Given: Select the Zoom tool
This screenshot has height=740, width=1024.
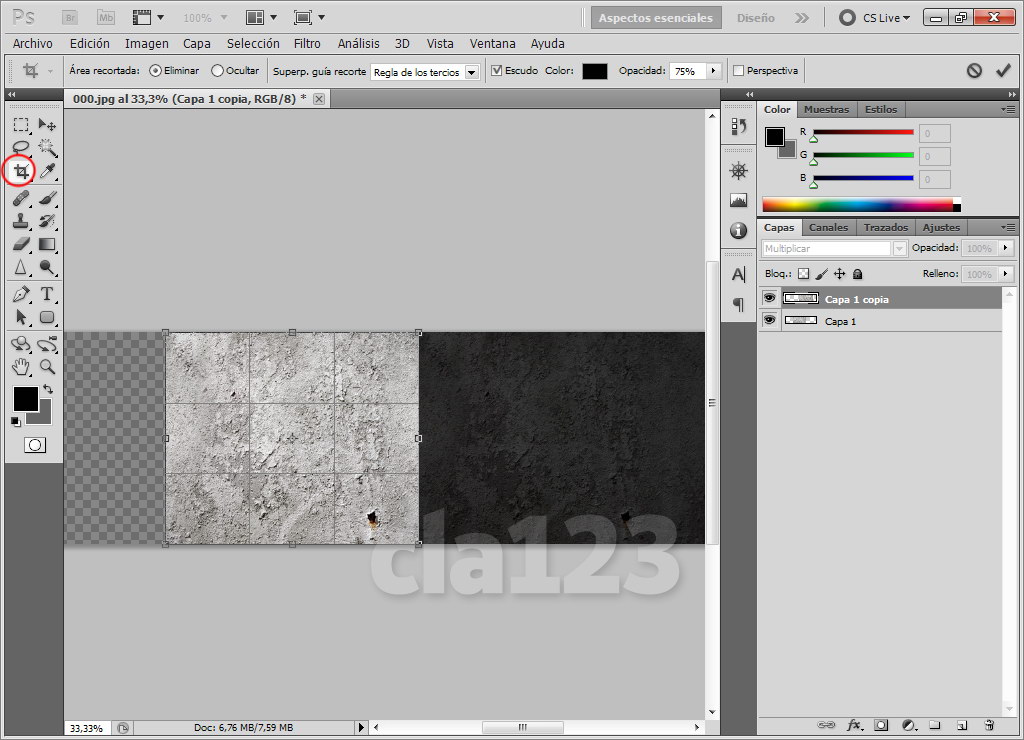Looking at the screenshot, I should click(x=47, y=367).
